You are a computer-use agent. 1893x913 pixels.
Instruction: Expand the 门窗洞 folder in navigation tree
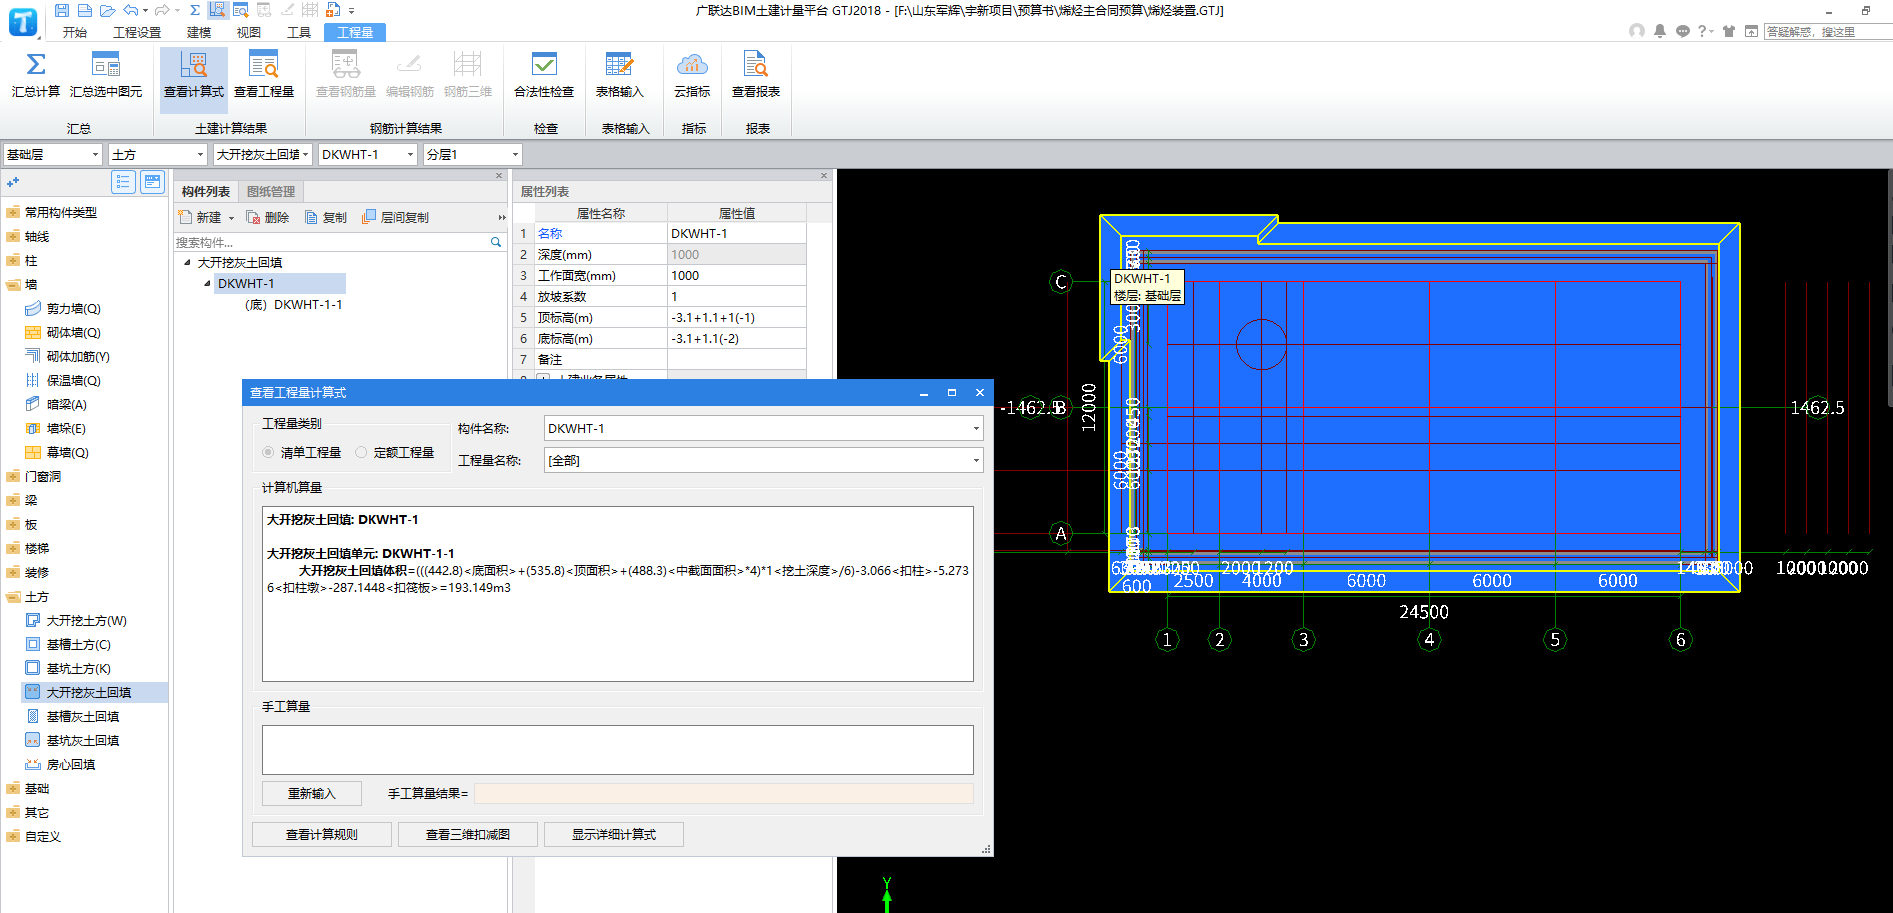(12, 476)
